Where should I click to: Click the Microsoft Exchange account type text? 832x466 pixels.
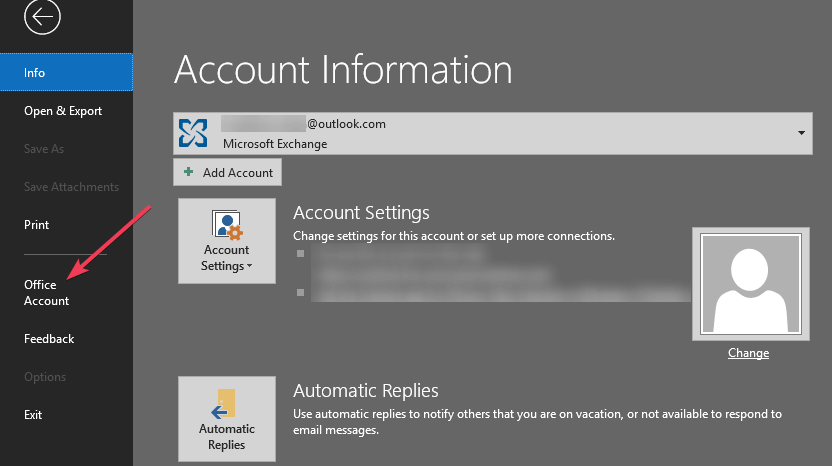(275, 144)
